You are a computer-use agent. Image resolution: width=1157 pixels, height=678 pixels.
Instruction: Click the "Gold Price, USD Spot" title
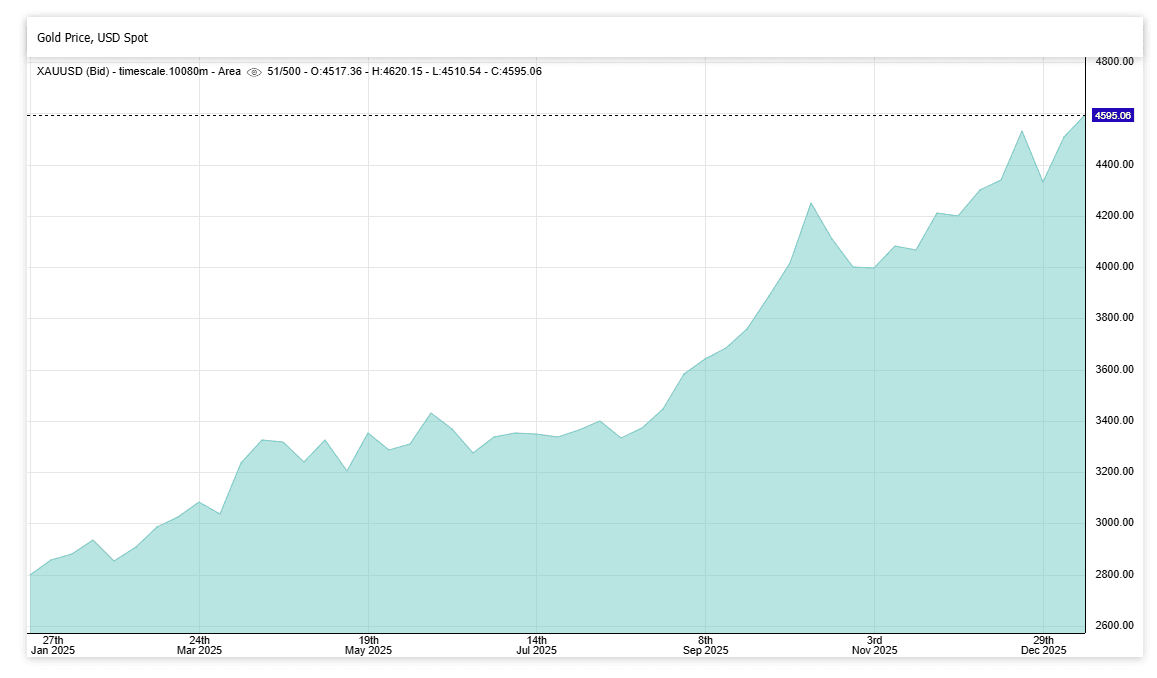pos(92,38)
